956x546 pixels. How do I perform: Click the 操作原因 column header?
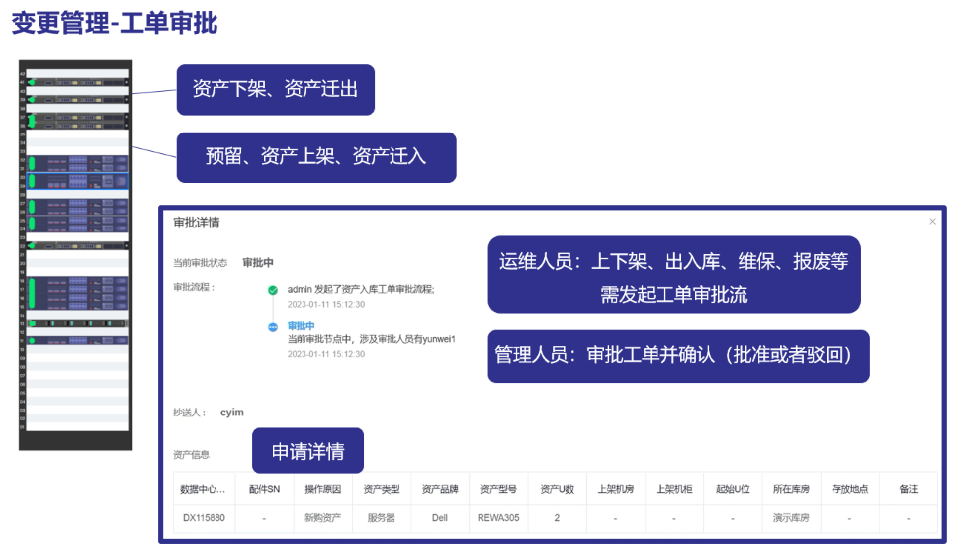(323, 489)
